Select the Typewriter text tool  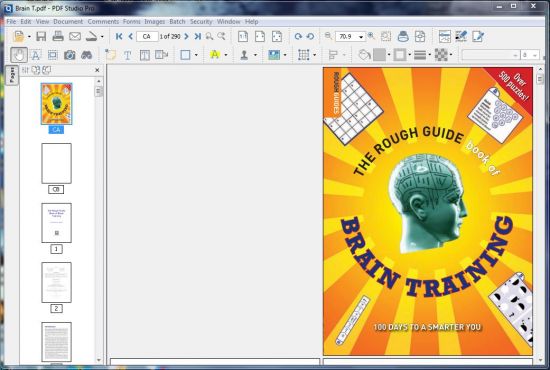pos(128,55)
